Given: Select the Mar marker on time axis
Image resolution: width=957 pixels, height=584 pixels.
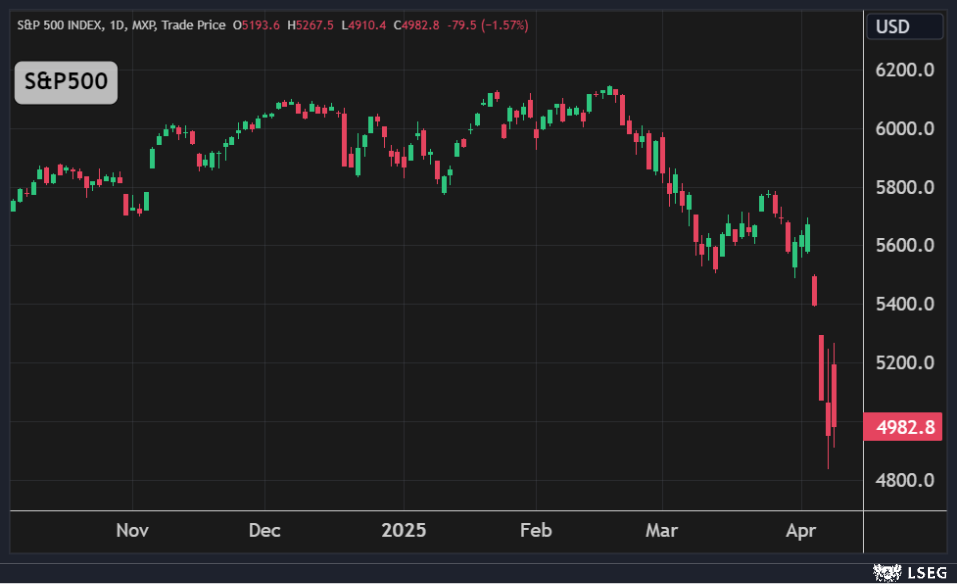Looking at the screenshot, I should point(662,530).
